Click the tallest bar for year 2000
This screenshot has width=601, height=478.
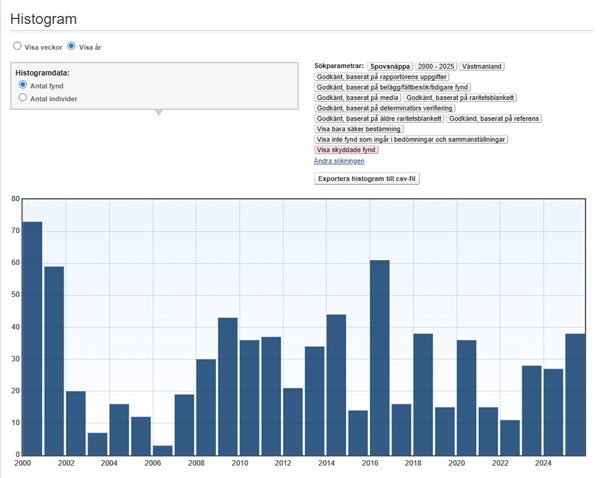click(32, 338)
